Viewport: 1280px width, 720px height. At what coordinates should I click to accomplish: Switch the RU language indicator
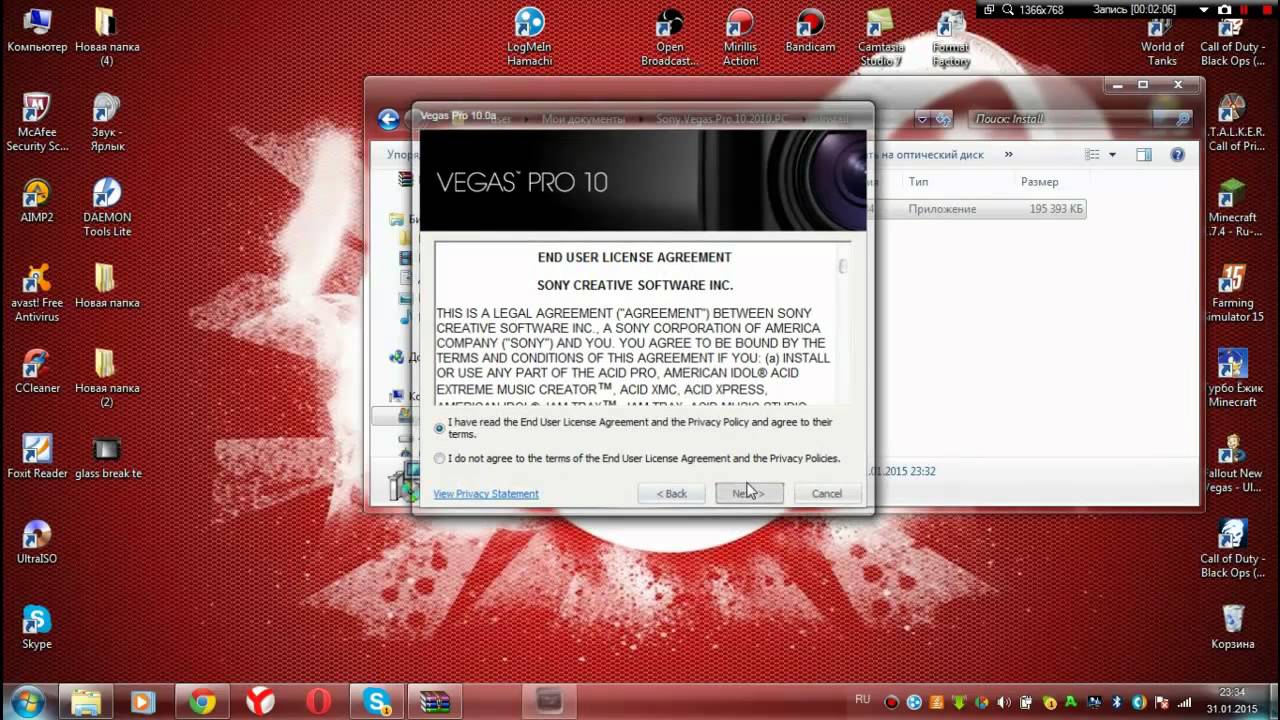click(862, 699)
